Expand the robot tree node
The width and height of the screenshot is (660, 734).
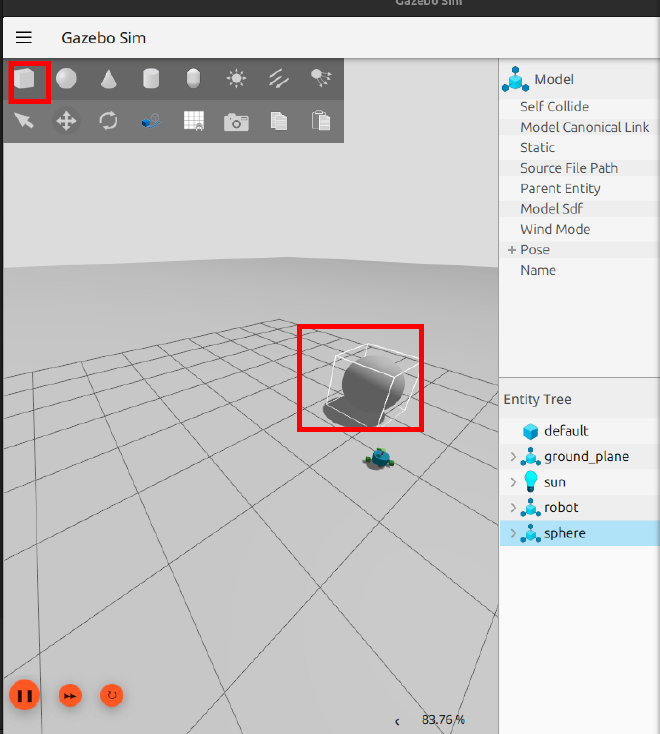513,507
